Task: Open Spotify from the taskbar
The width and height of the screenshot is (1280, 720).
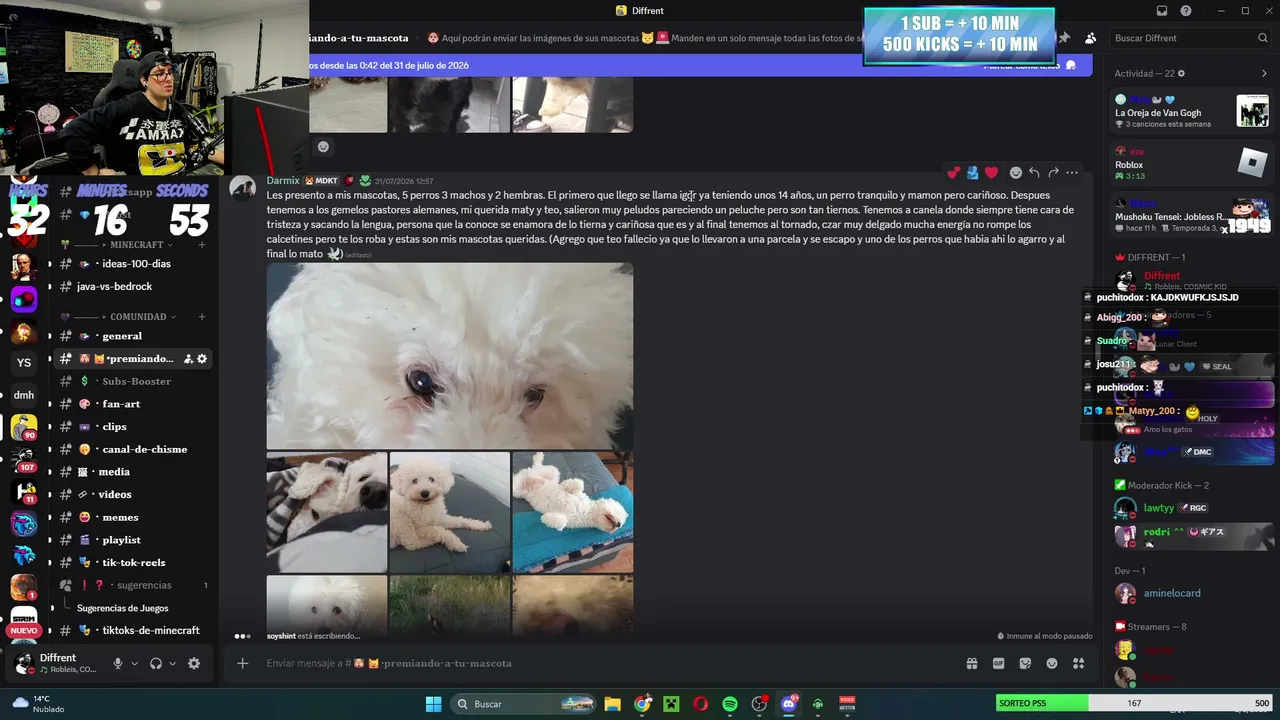Action: click(730, 704)
